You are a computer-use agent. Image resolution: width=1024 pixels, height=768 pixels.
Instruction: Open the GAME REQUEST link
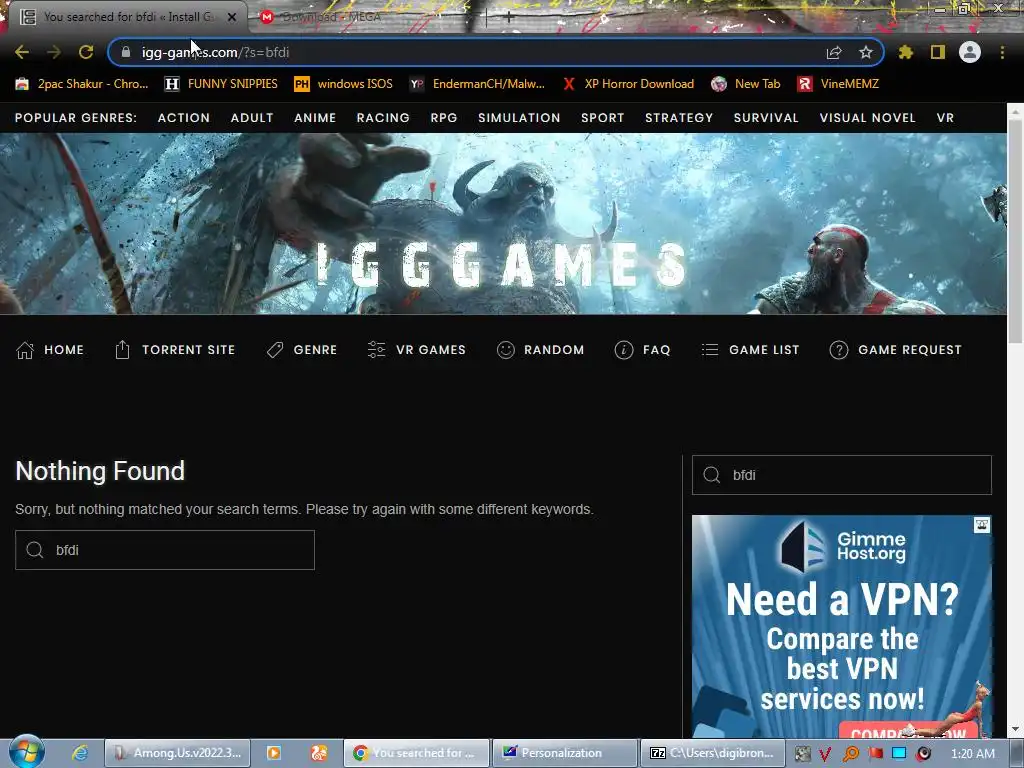pos(910,350)
